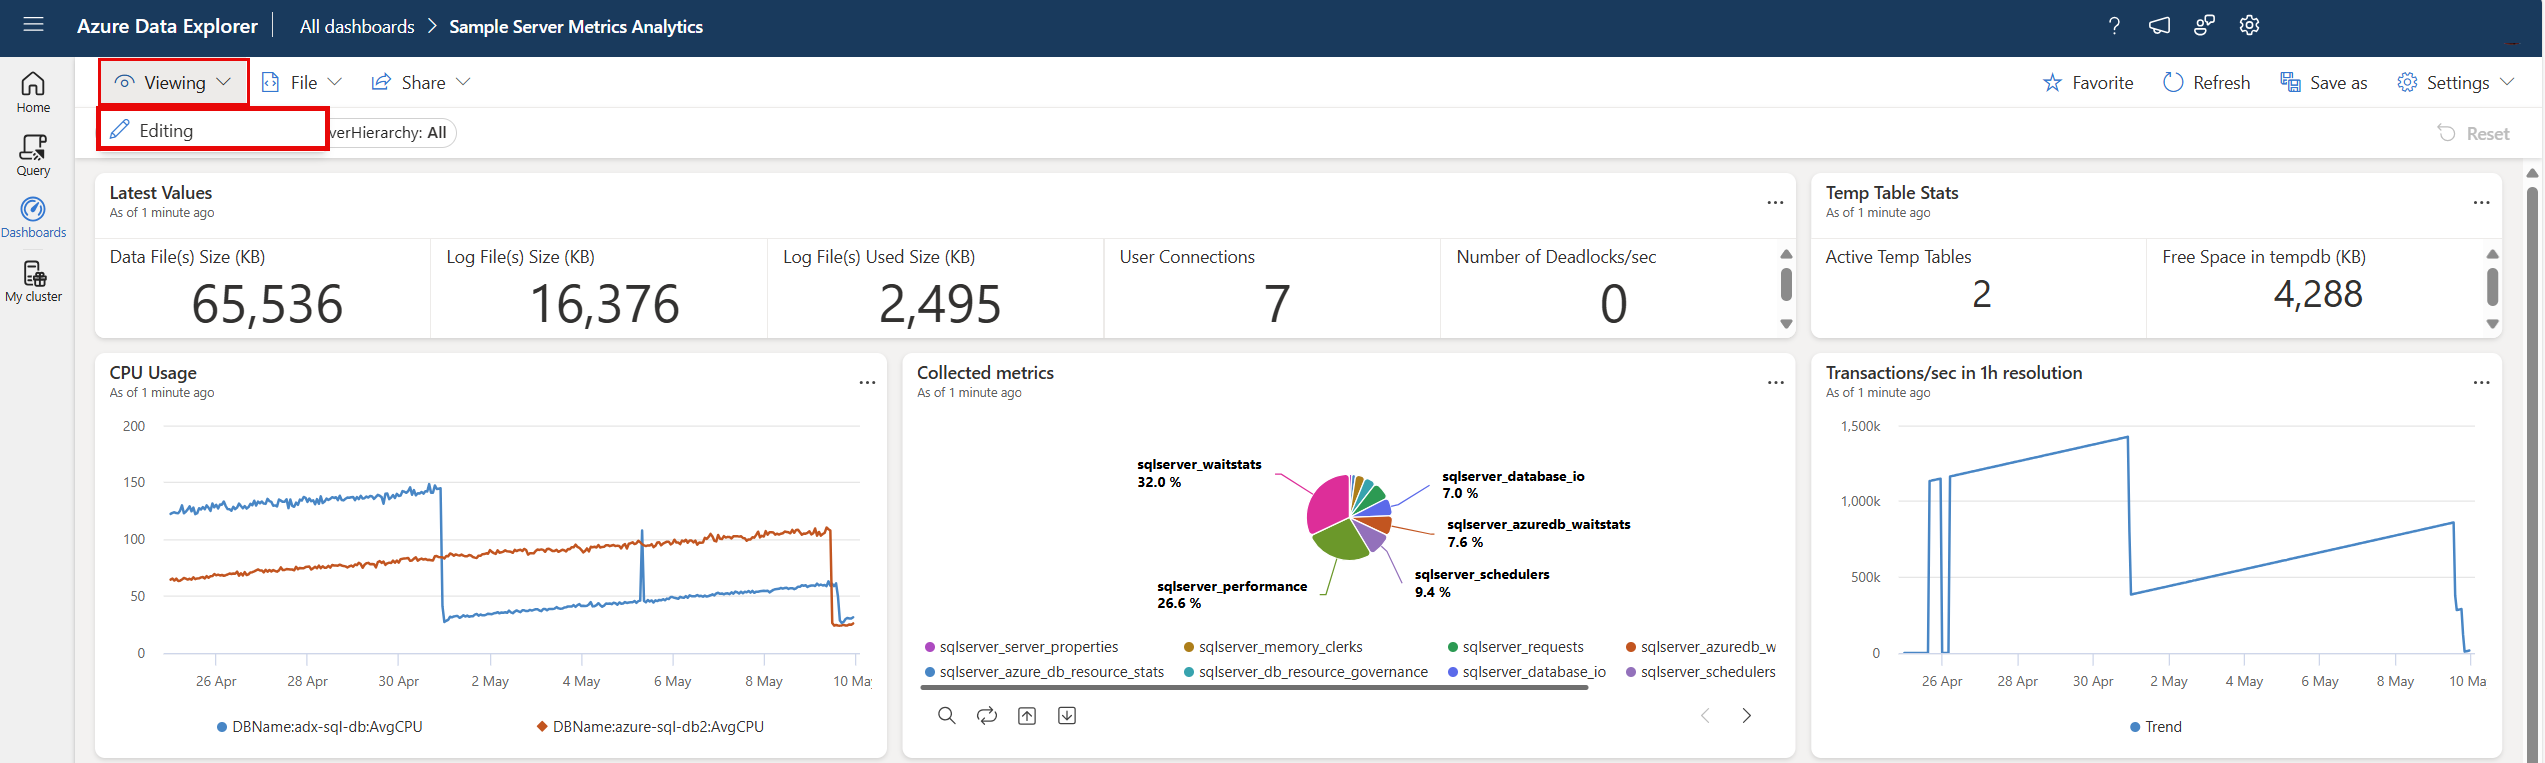Open the CPU Usage tile options menu
Screen dimensions: 2545x763
(x=867, y=383)
